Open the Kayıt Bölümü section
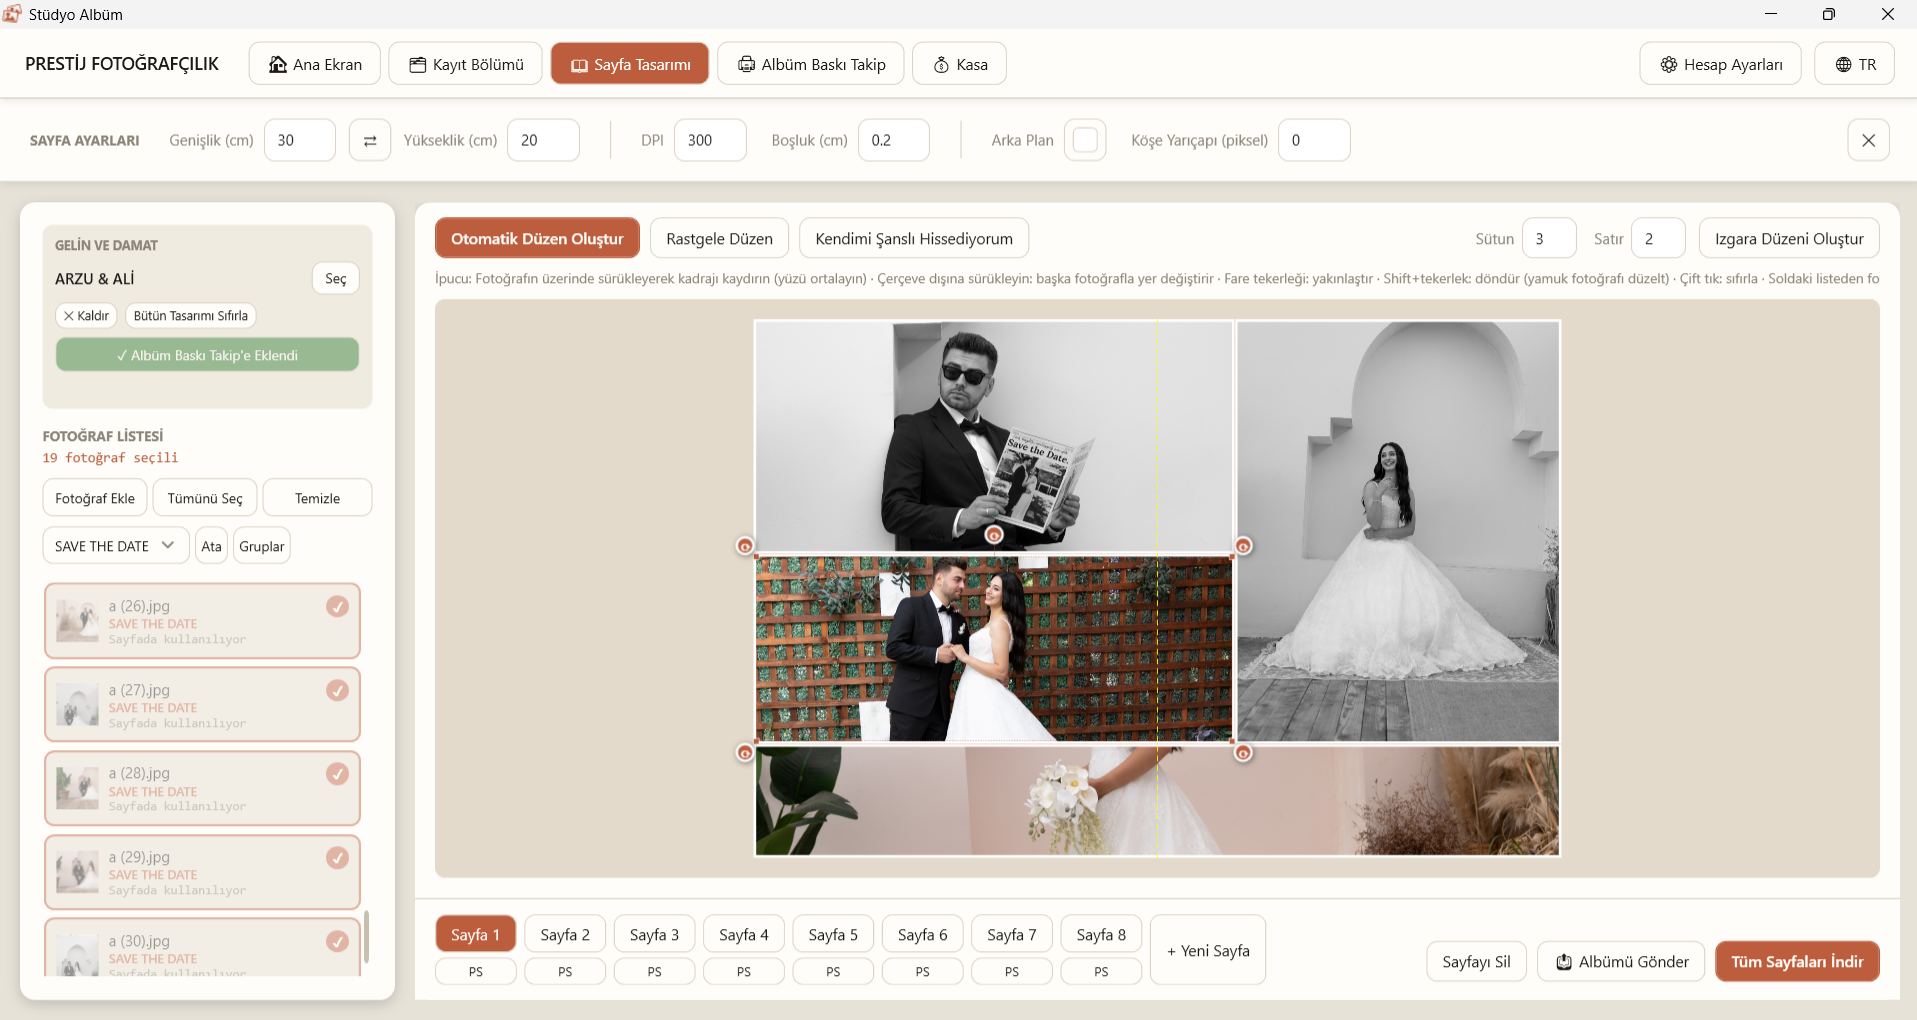 (x=466, y=64)
